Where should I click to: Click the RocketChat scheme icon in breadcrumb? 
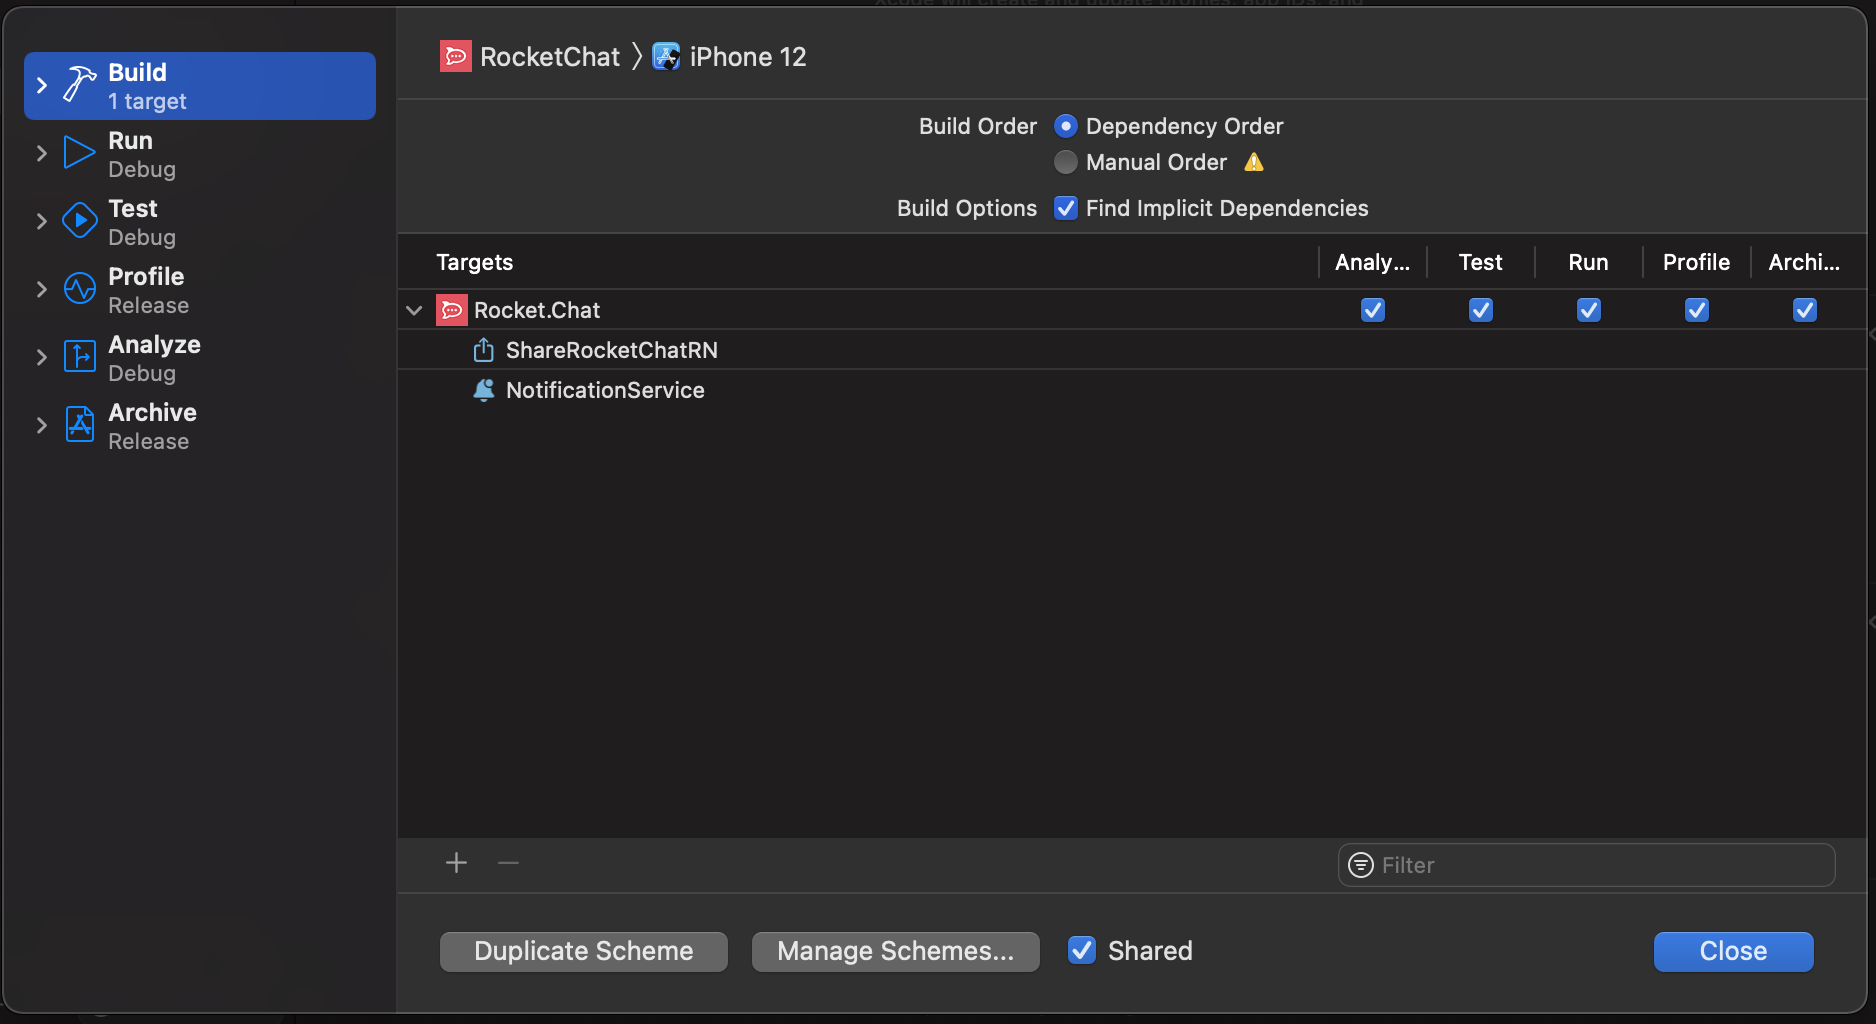point(456,56)
